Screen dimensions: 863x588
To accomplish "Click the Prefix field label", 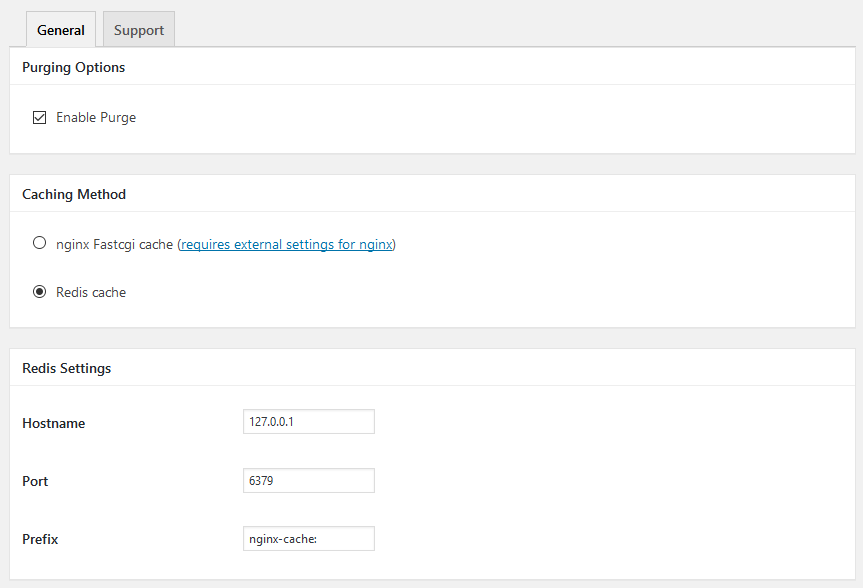I will pyautogui.click(x=40, y=539).
